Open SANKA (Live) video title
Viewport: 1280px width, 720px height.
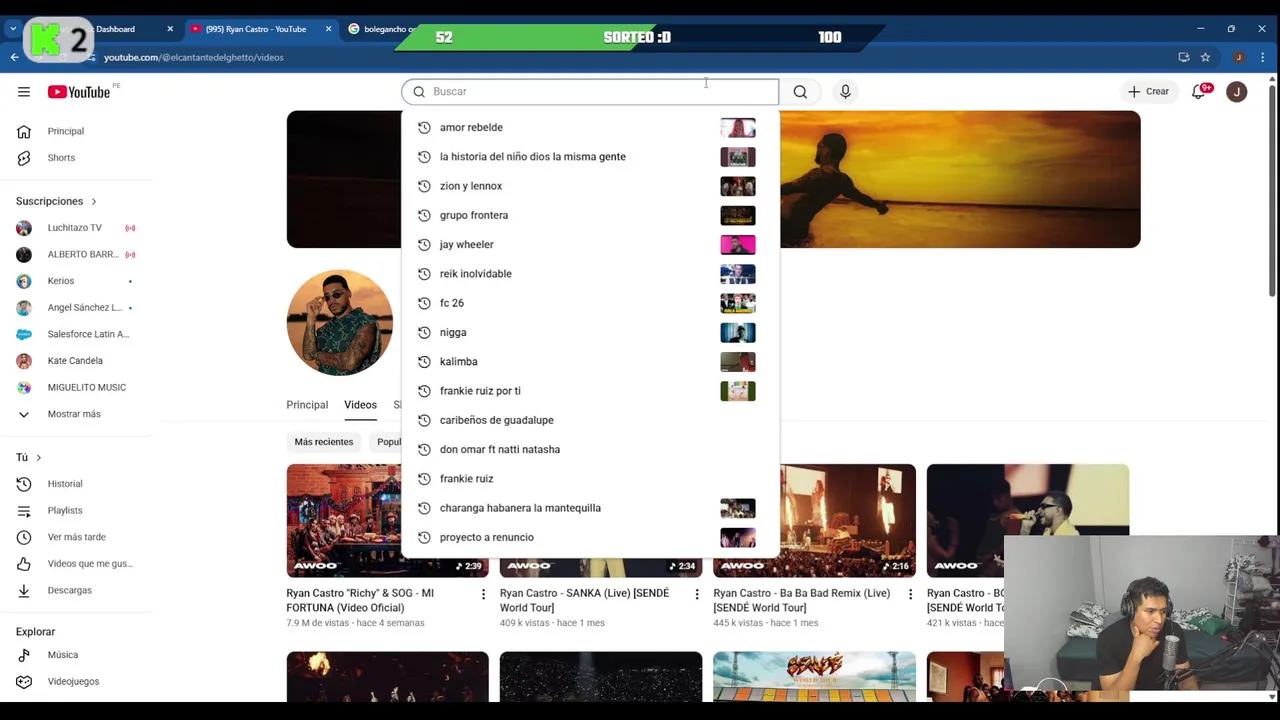click(x=584, y=600)
